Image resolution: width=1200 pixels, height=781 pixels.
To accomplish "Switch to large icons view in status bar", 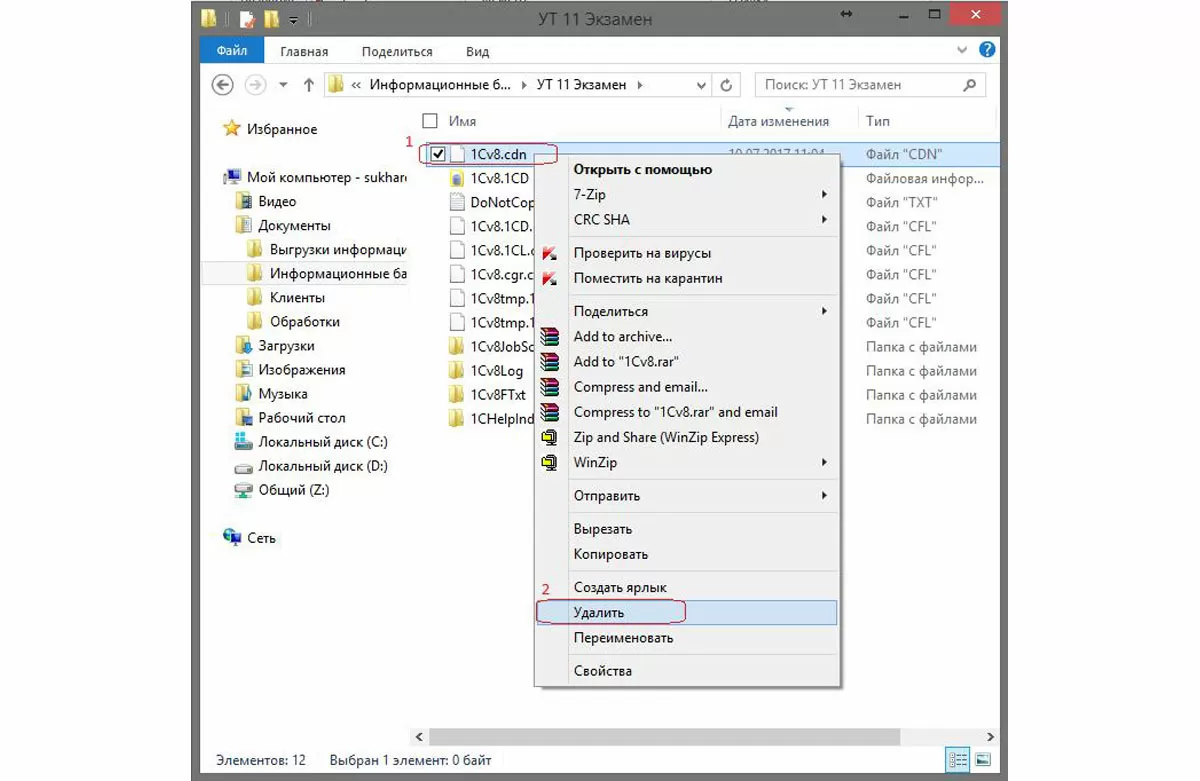I will click(x=983, y=760).
